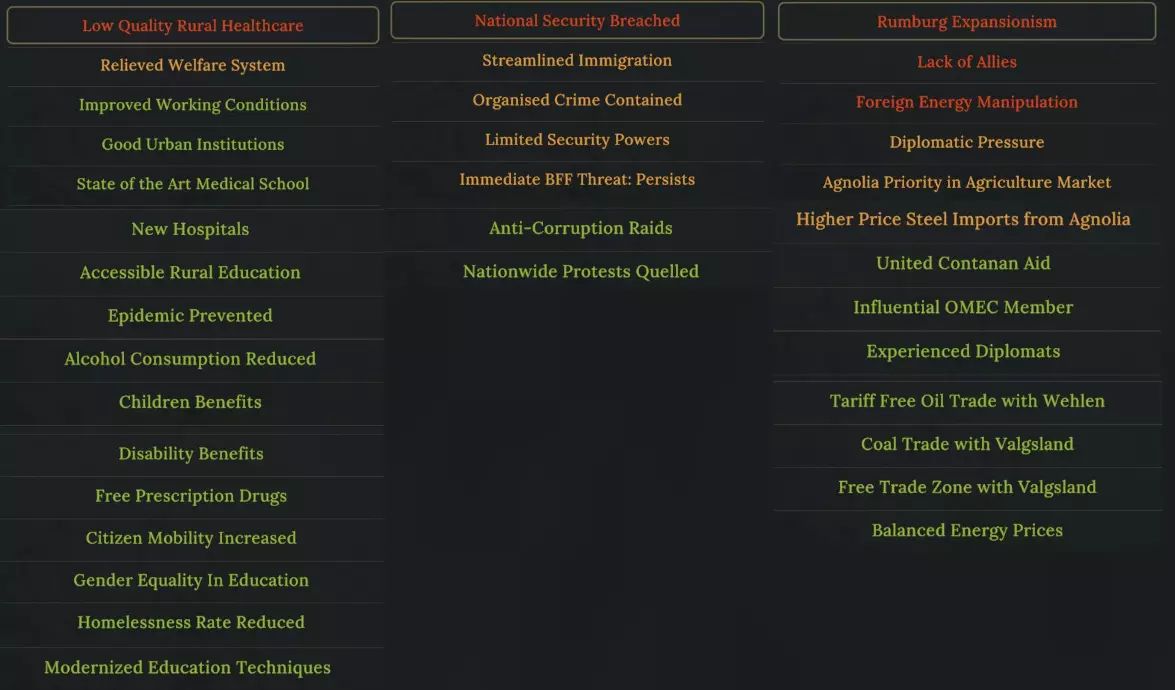Open the Rumburg Expansionism header box
The width and height of the screenshot is (1175, 690).
point(966,22)
